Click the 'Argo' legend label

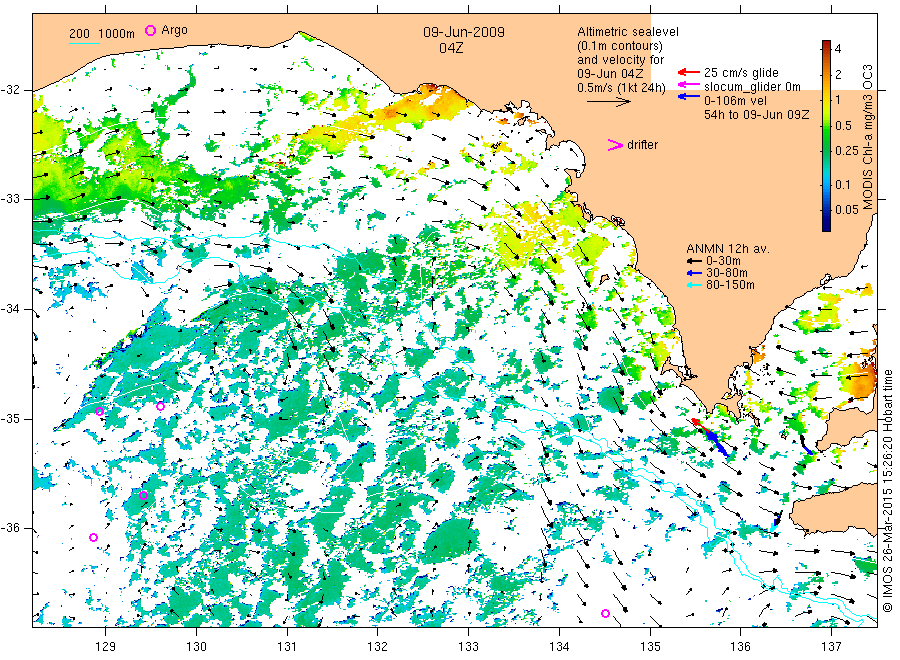[x=174, y=30]
